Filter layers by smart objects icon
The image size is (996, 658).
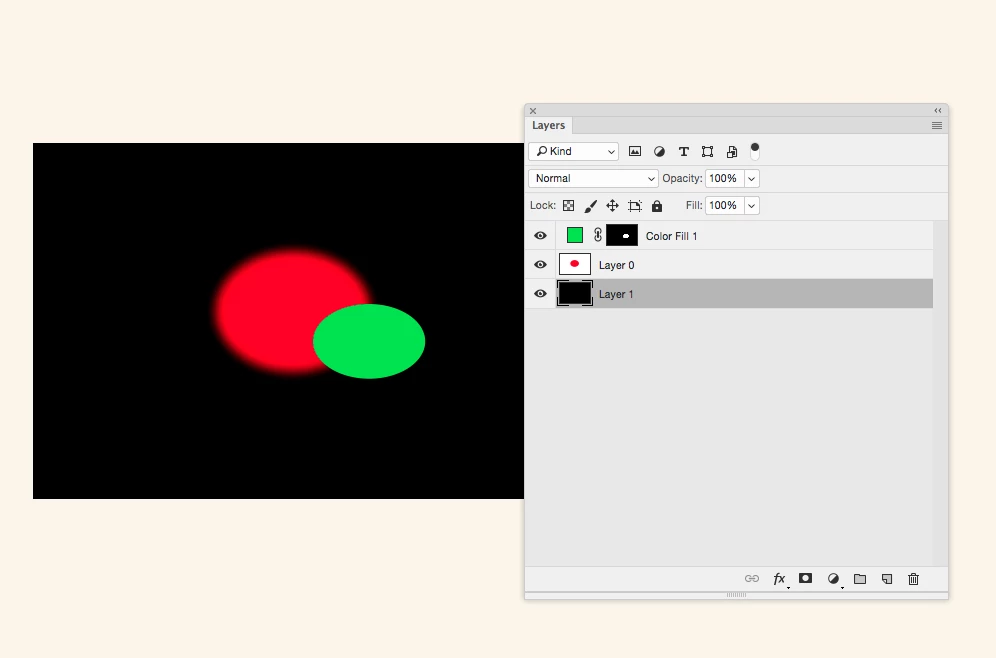[x=732, y=151]
